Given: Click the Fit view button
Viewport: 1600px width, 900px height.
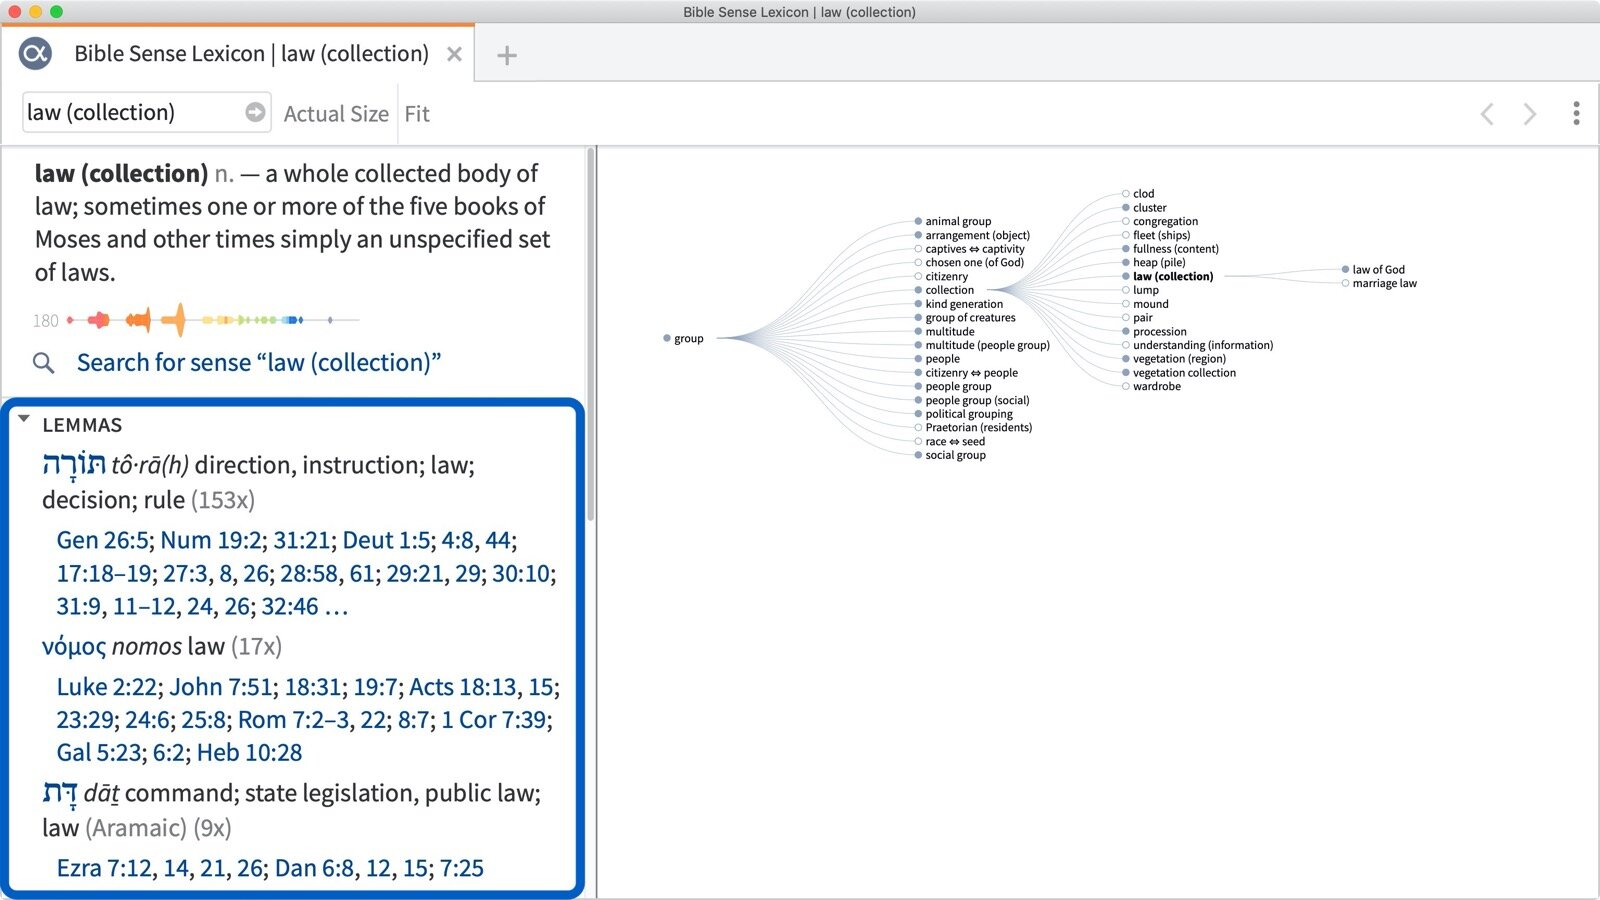Looking at the screenshot, I should tap(417, 114).
